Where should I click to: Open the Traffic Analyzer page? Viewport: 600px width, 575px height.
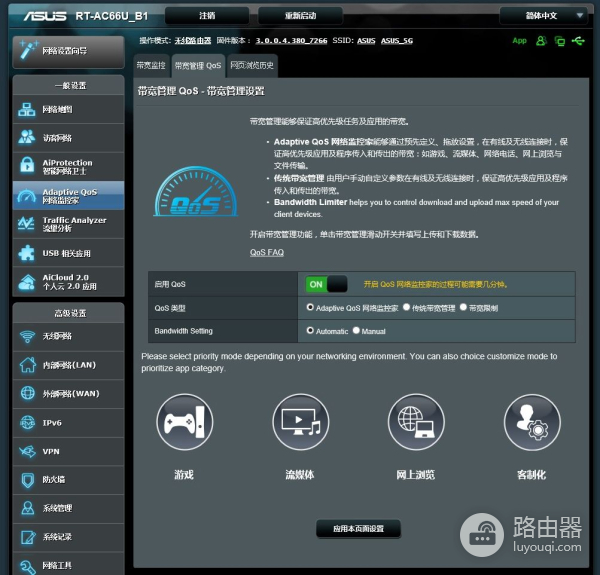pyautogui.click(x=68, y=224)
